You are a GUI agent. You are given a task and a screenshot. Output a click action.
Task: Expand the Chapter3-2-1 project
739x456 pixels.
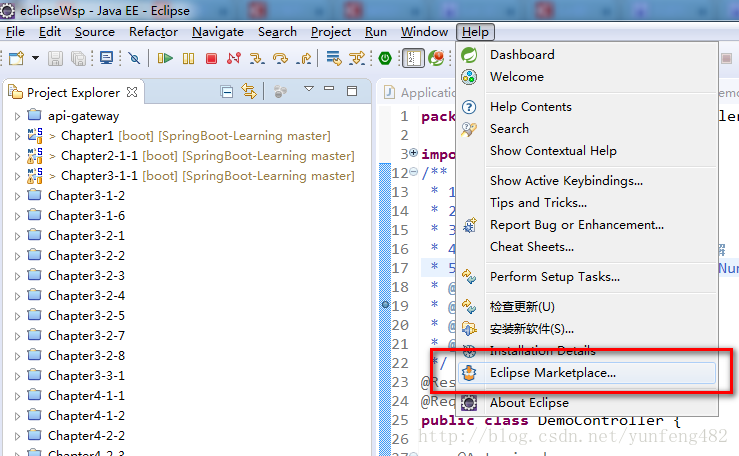[17, 236]
